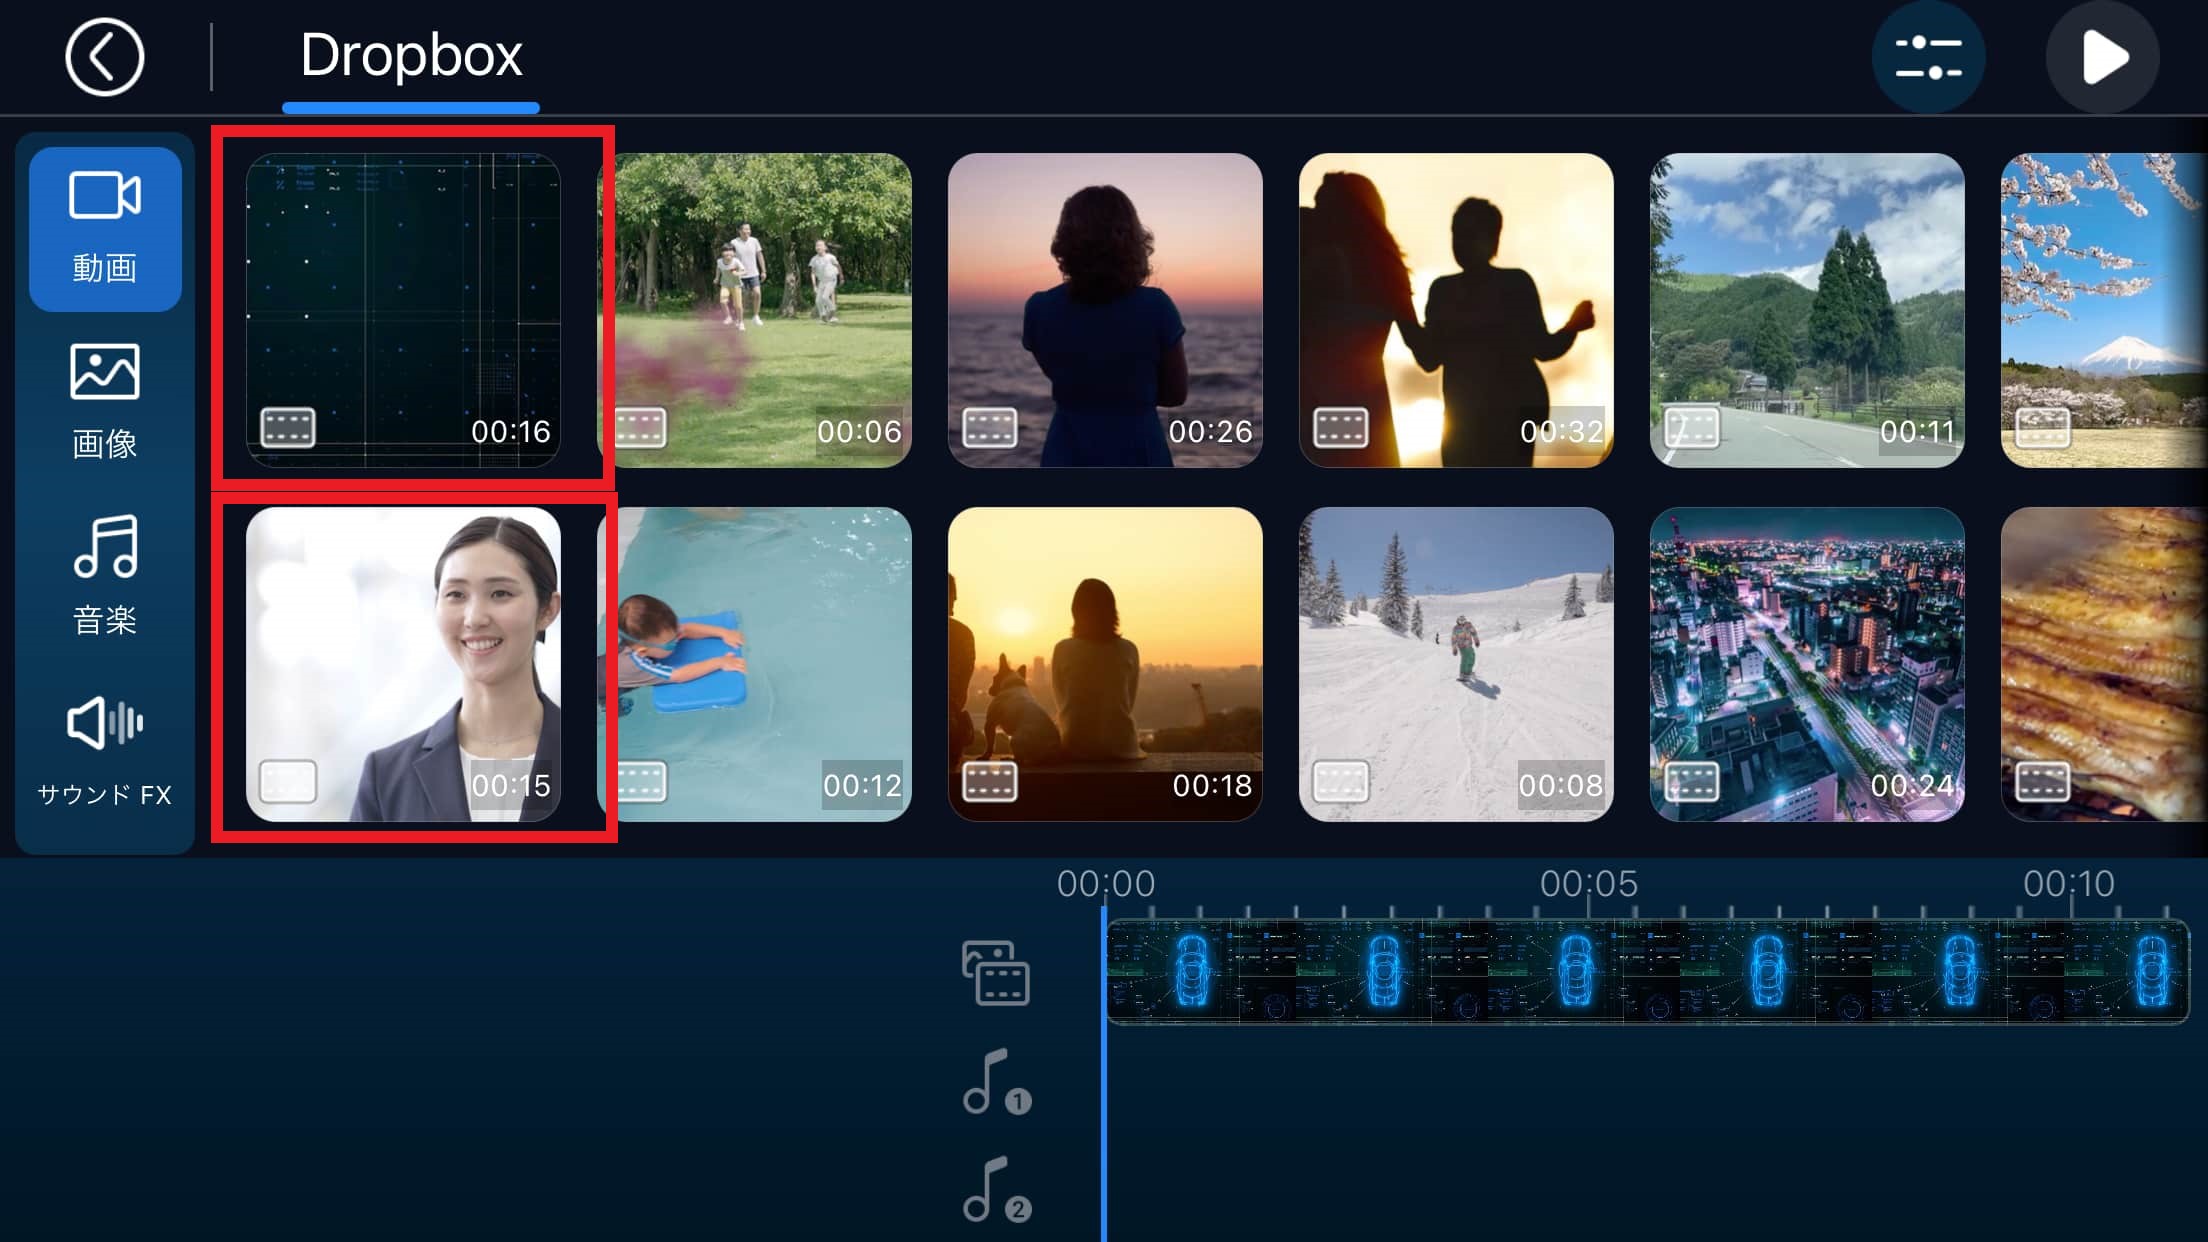Select the businesswoman clip 00:15
Image resolution: width=2208 pixels, height=1242 pixels.
403,664
